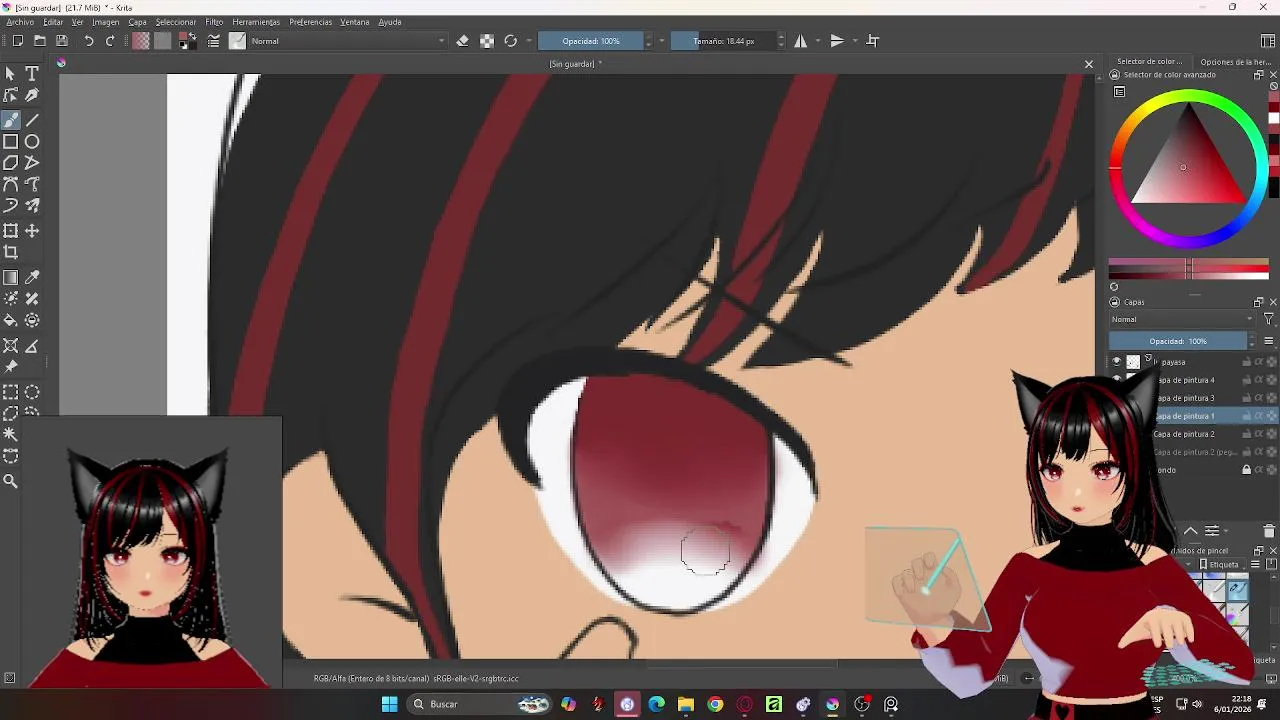Select layer Capa de pintura 2
Image resolution: width=1280 pixels, height=720 pixels.
point(1184,434)
